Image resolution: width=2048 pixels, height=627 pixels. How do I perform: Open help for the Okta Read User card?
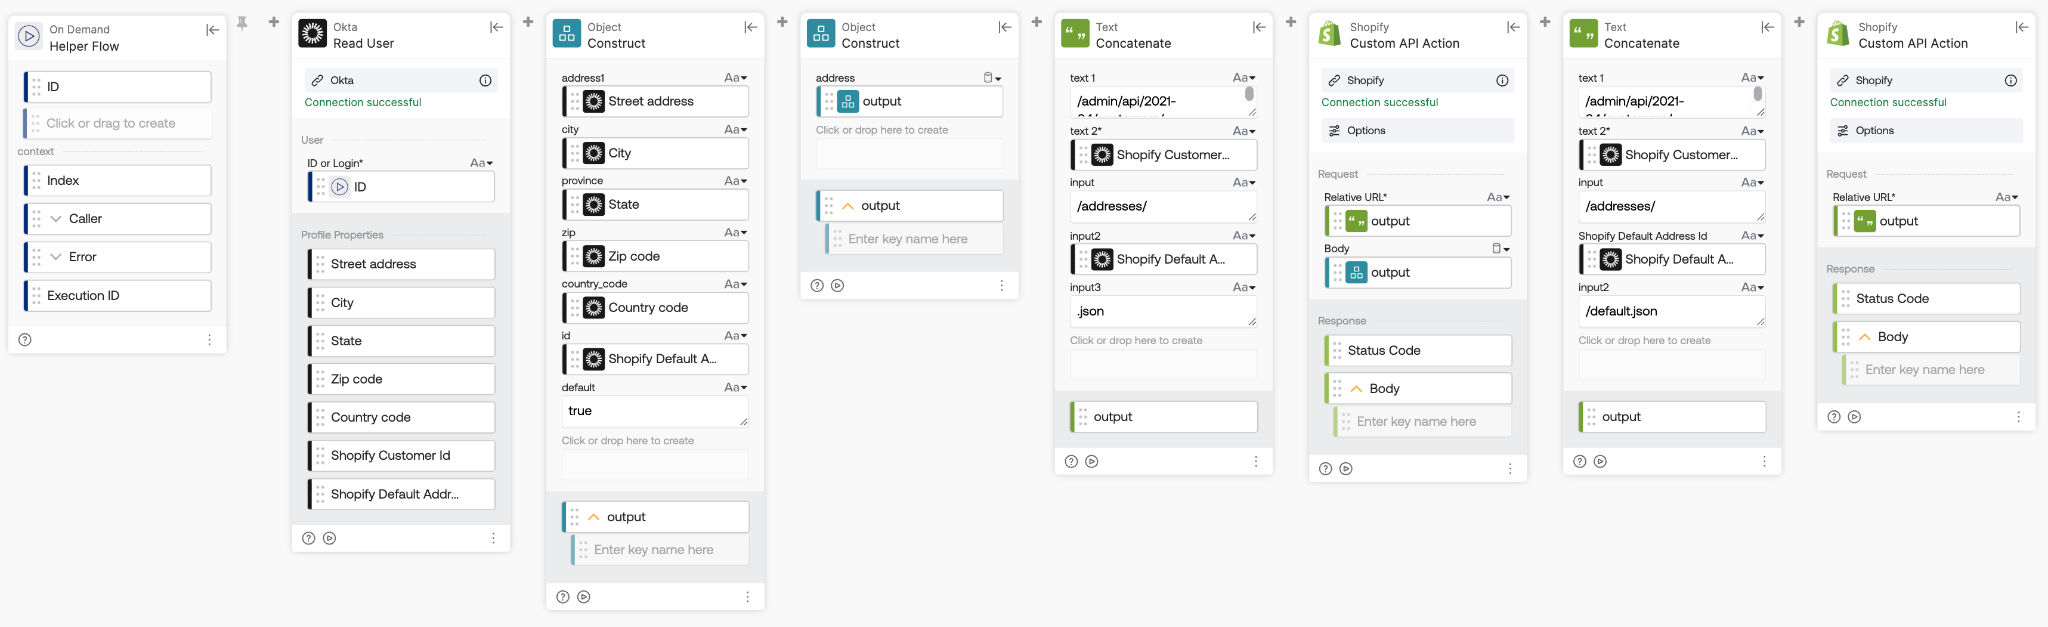click(309, 538)
